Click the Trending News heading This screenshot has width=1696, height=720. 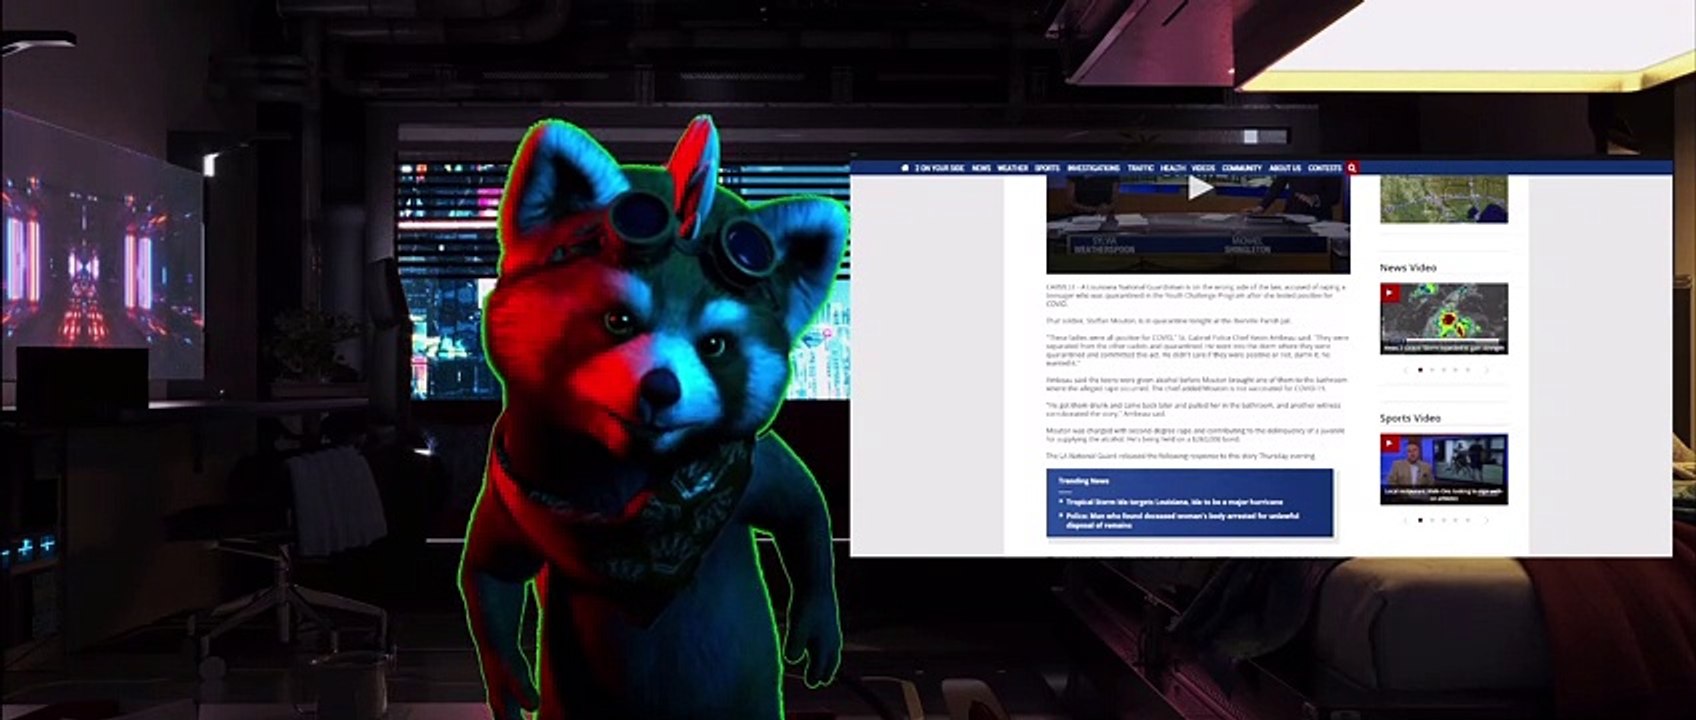1083,481
